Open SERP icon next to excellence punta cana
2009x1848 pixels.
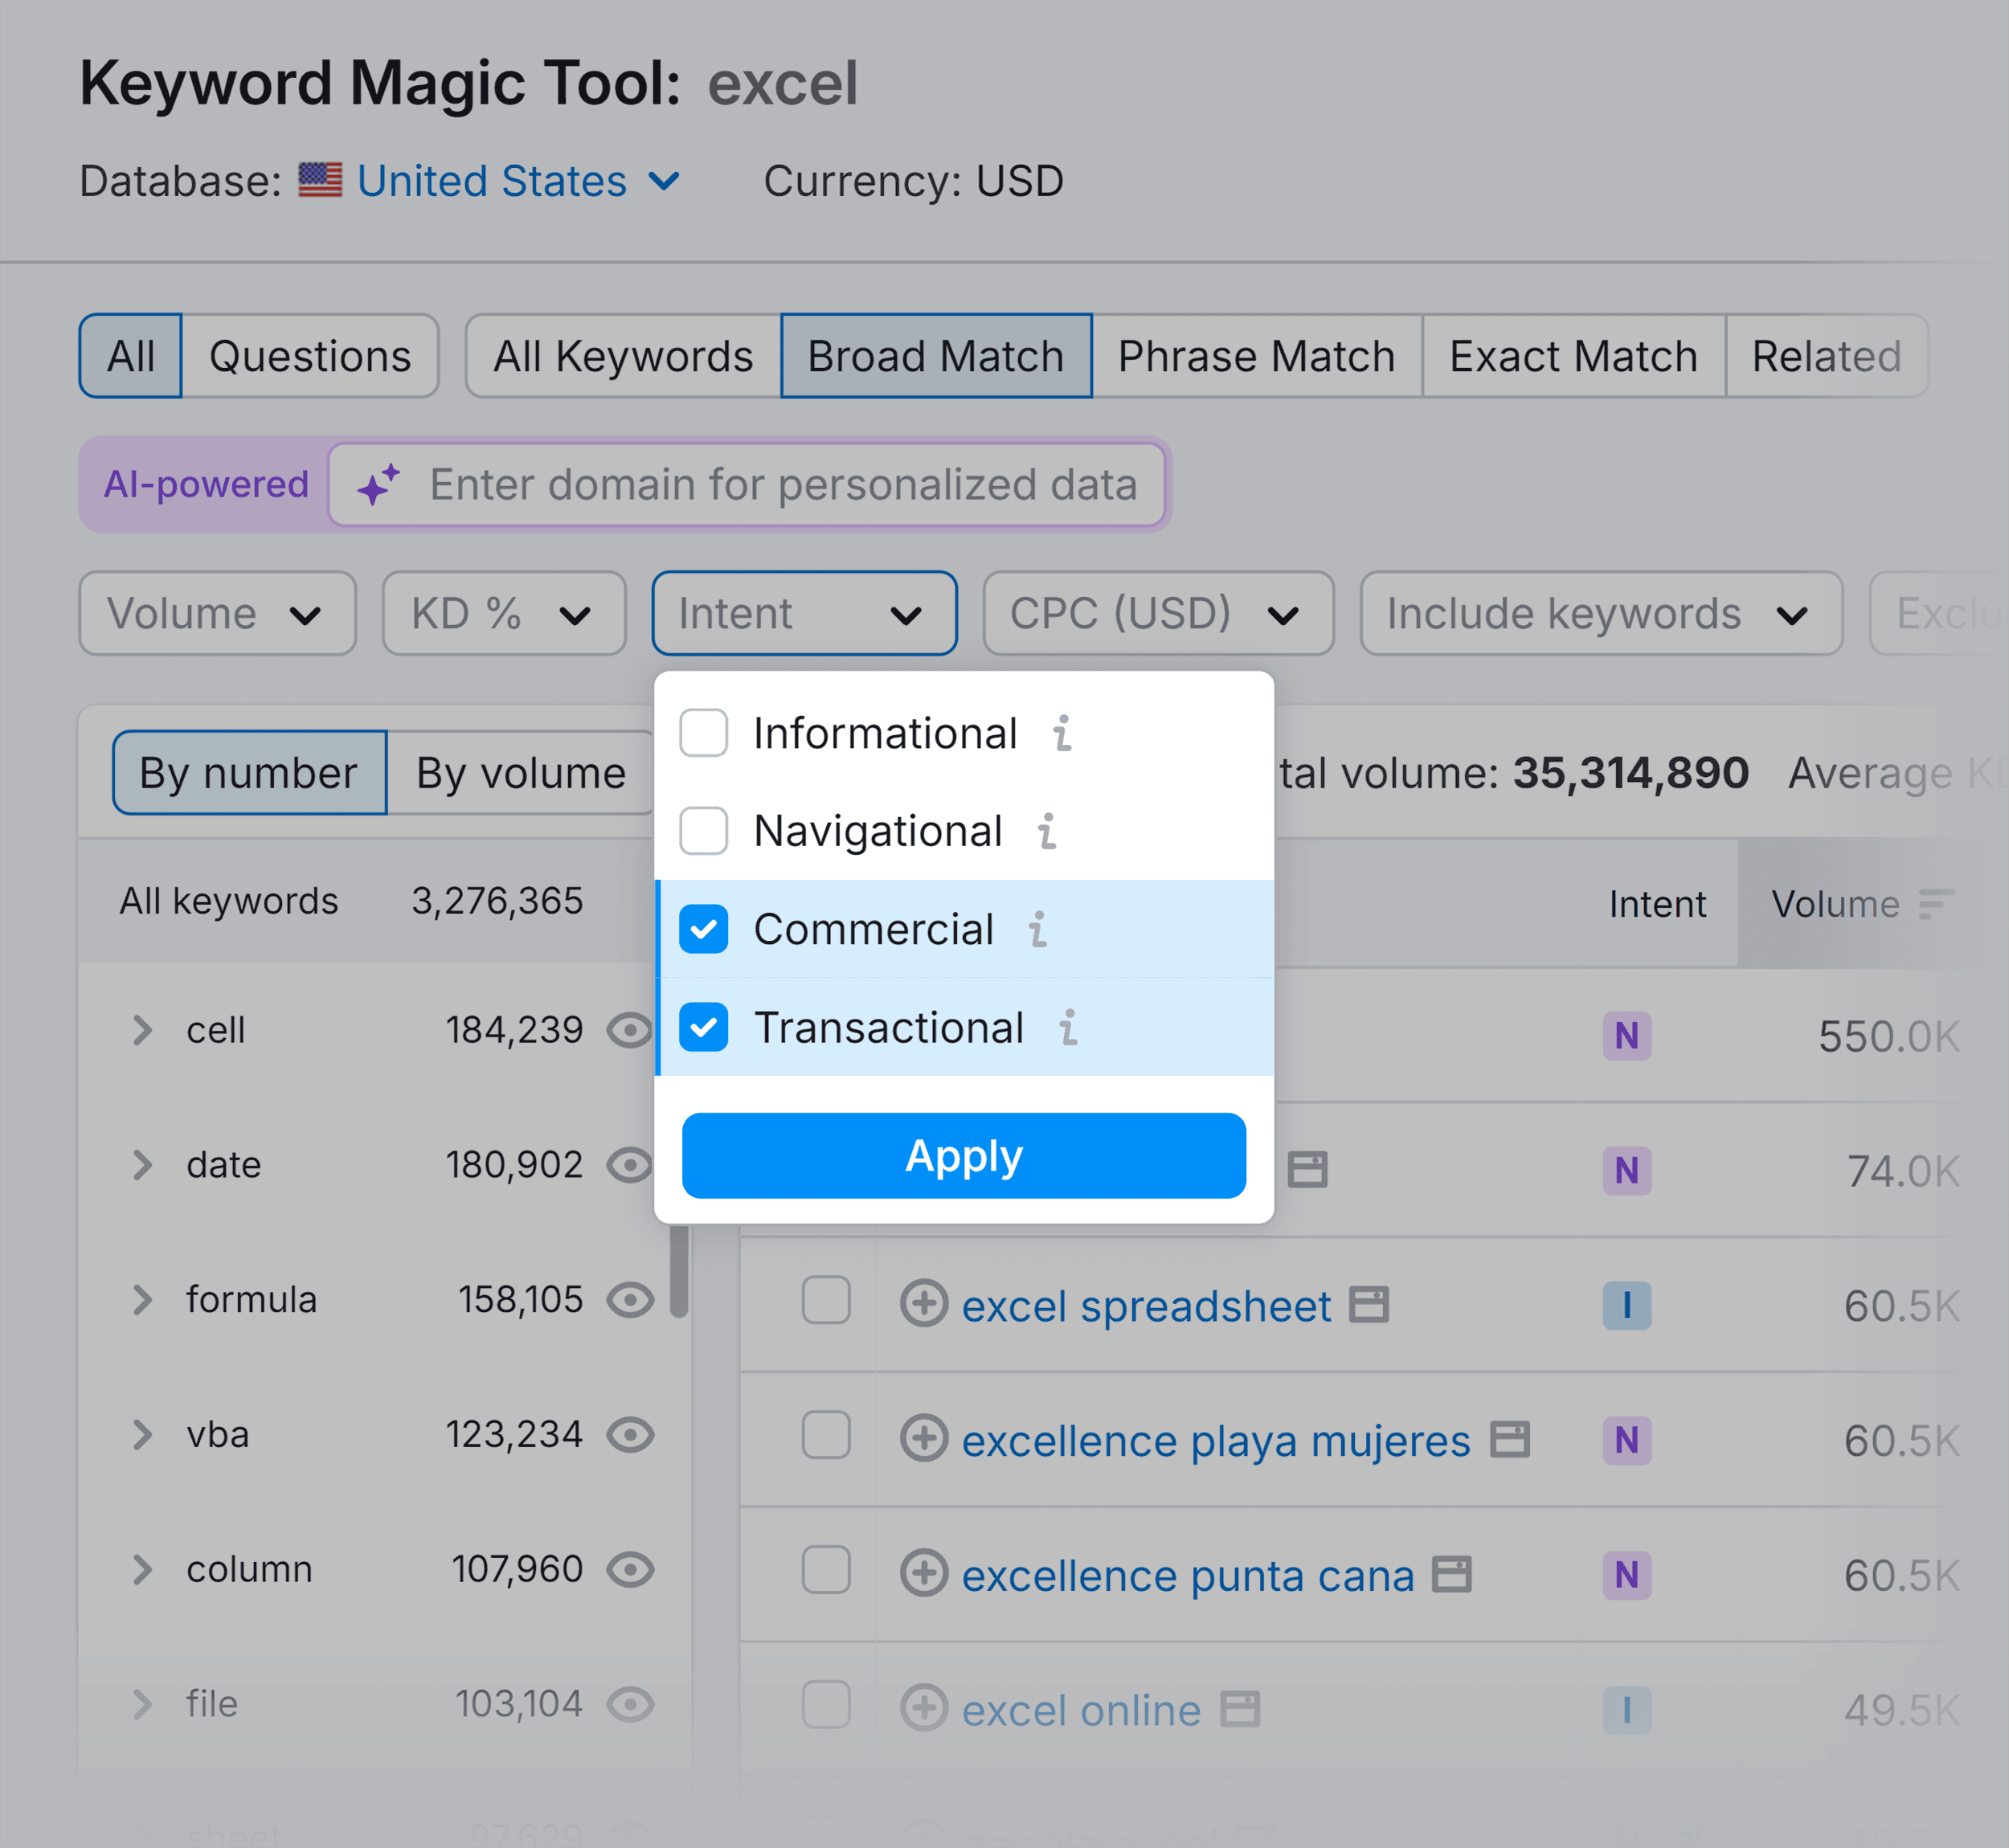pyautogui.click(x=1451, y=1575)
